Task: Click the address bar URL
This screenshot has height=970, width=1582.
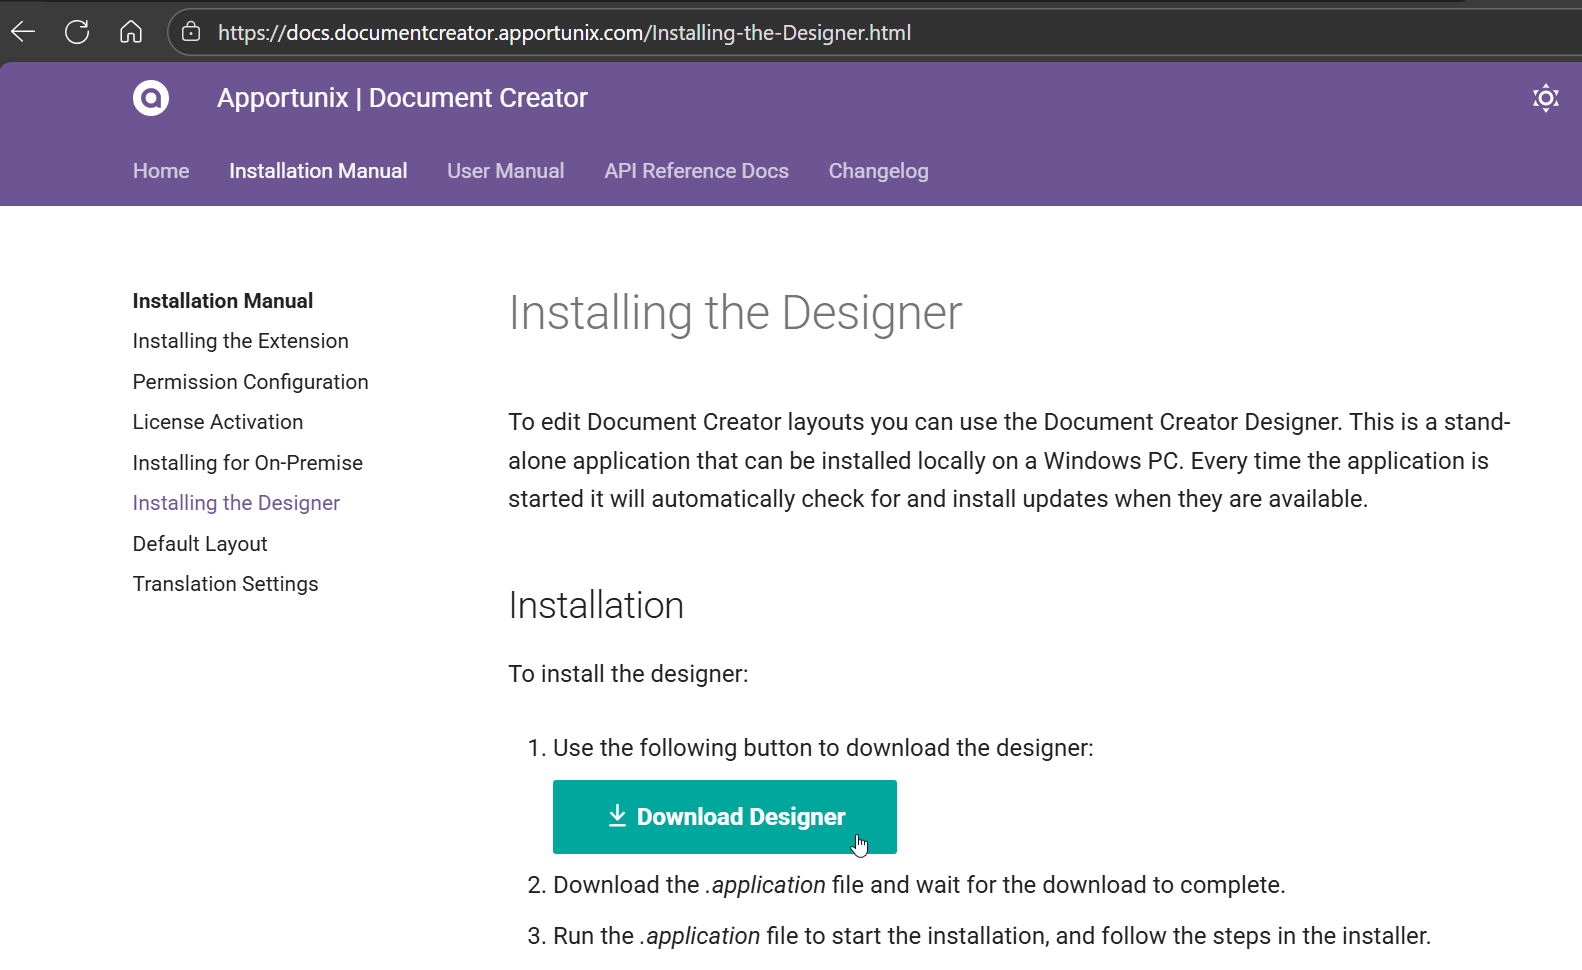Action: [564, 33]
